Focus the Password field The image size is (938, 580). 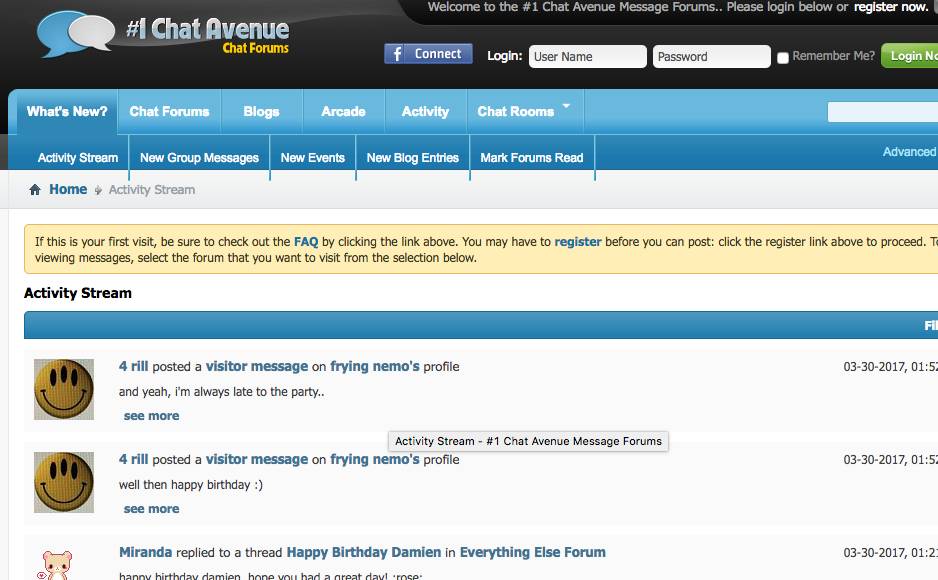pos(711,57)
